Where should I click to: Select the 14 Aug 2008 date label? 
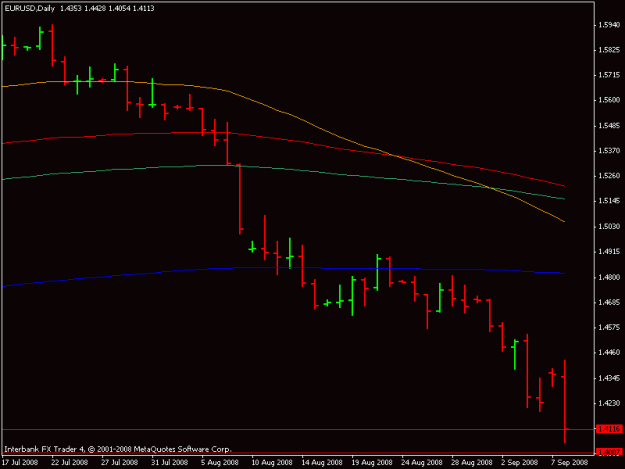coord(322,462)
